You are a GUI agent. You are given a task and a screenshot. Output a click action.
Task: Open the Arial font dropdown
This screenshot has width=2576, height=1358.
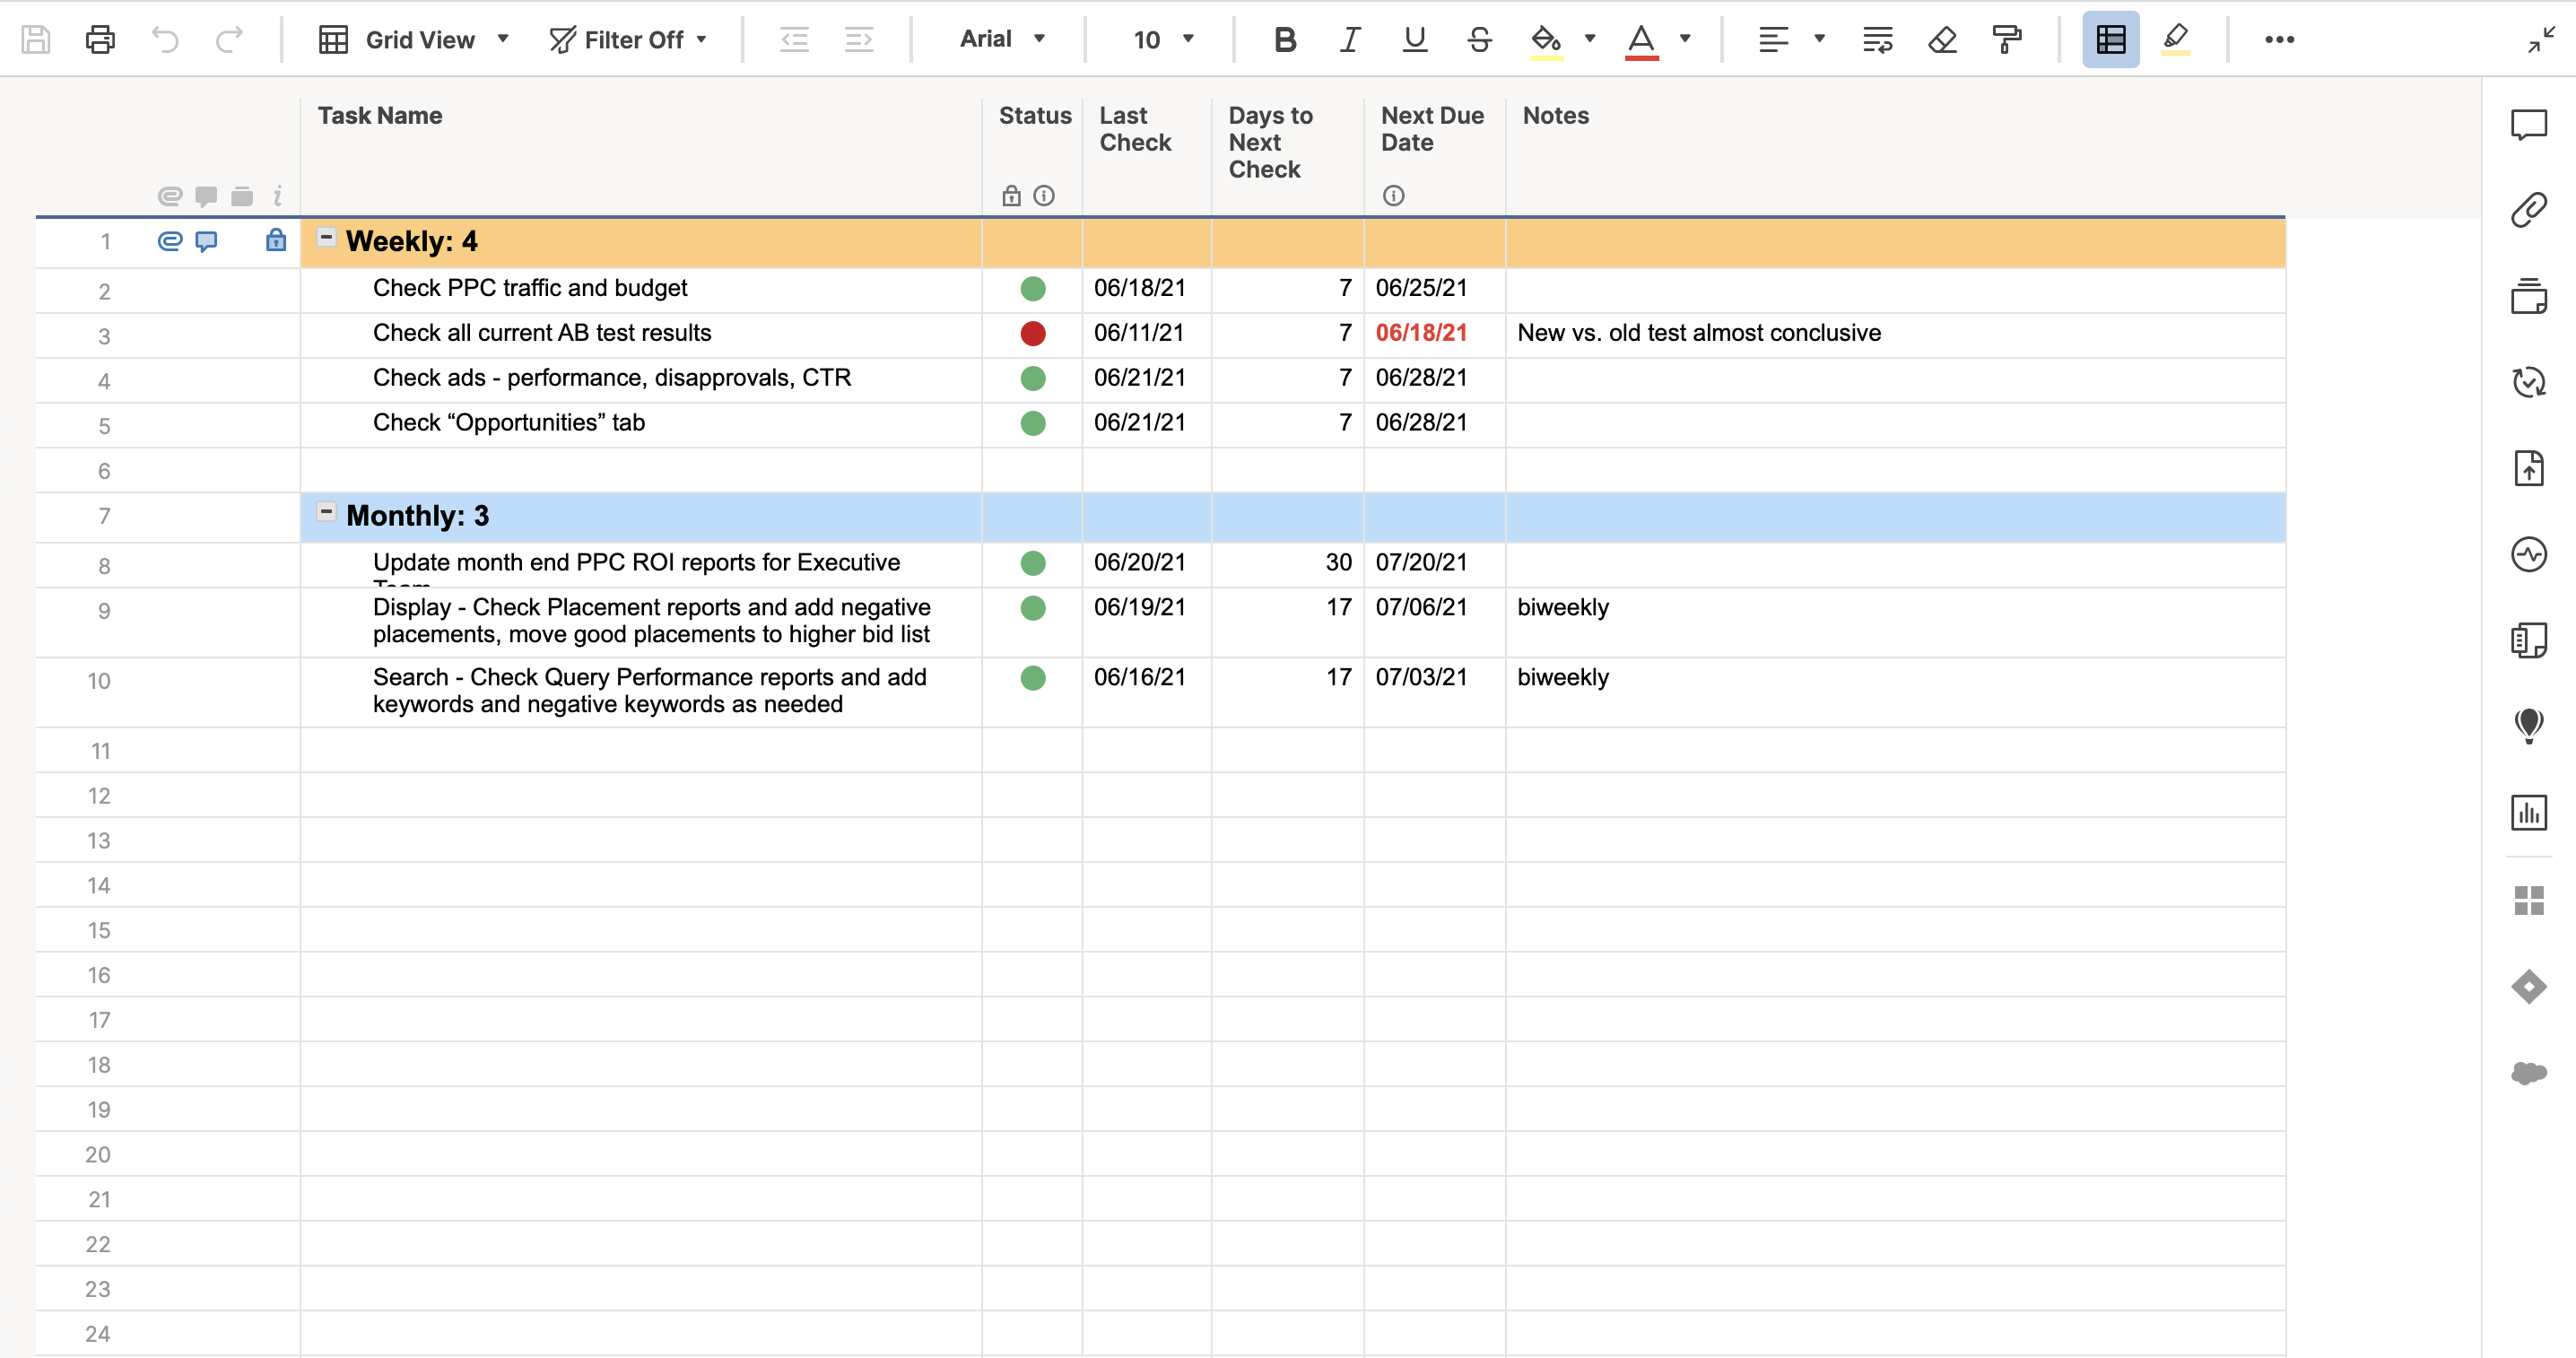coord(1002,39)
